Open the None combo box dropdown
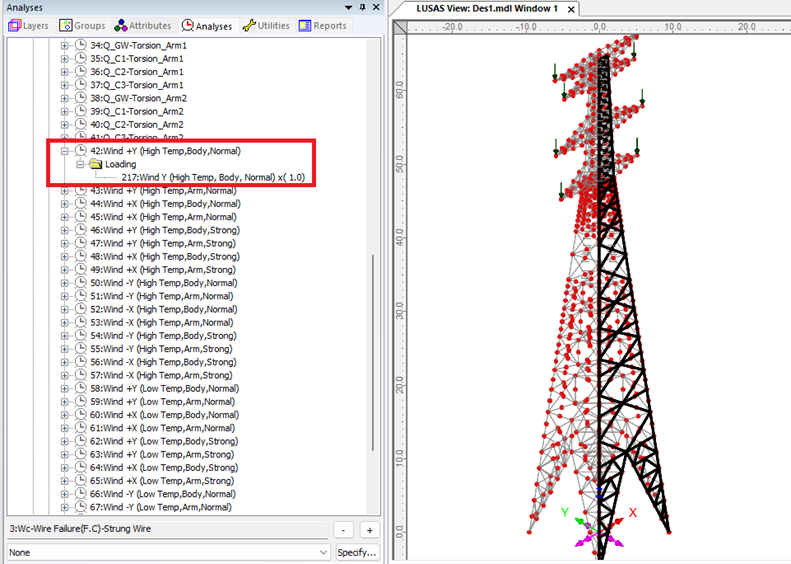This screenshot has height=564, width=791. (322, 552)
